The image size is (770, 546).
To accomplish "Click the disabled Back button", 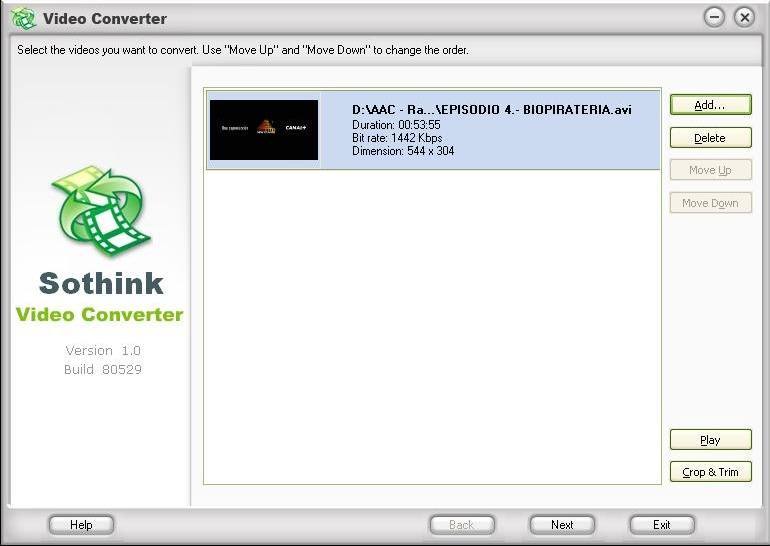I will (x=462, y=525).
